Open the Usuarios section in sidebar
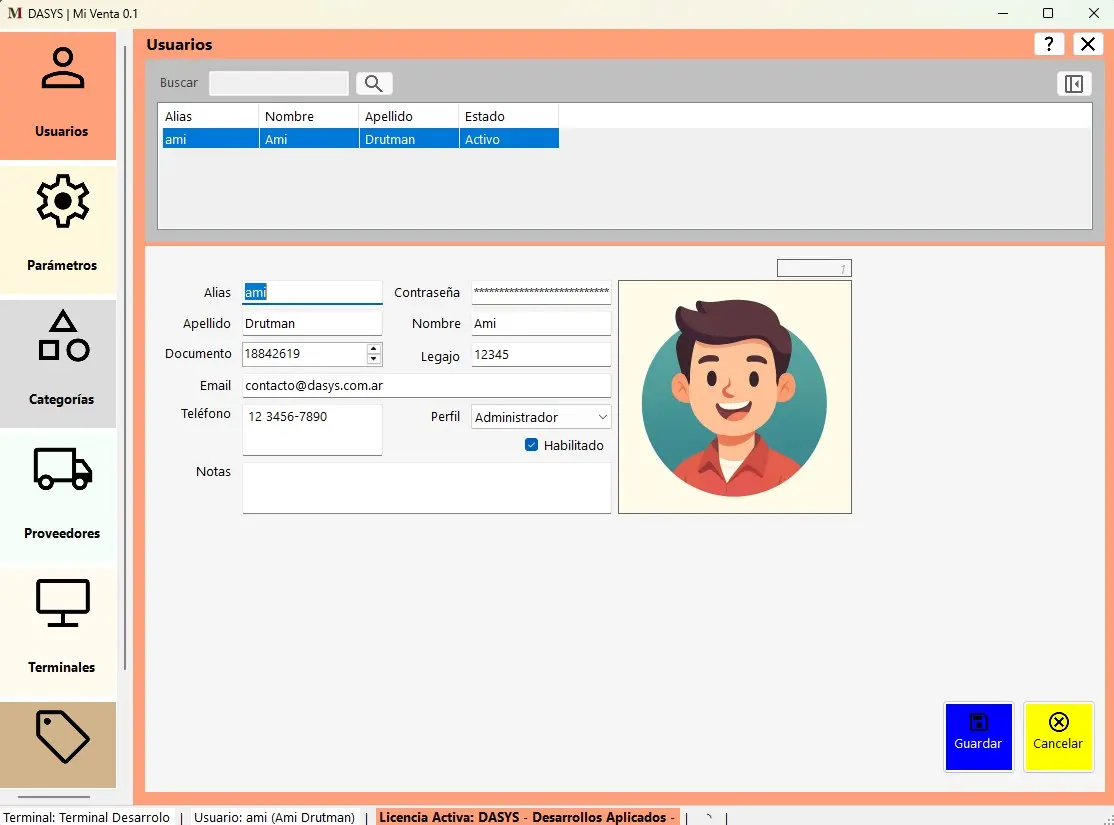Viewport: 1114px width, 825px height. [61, 96]
